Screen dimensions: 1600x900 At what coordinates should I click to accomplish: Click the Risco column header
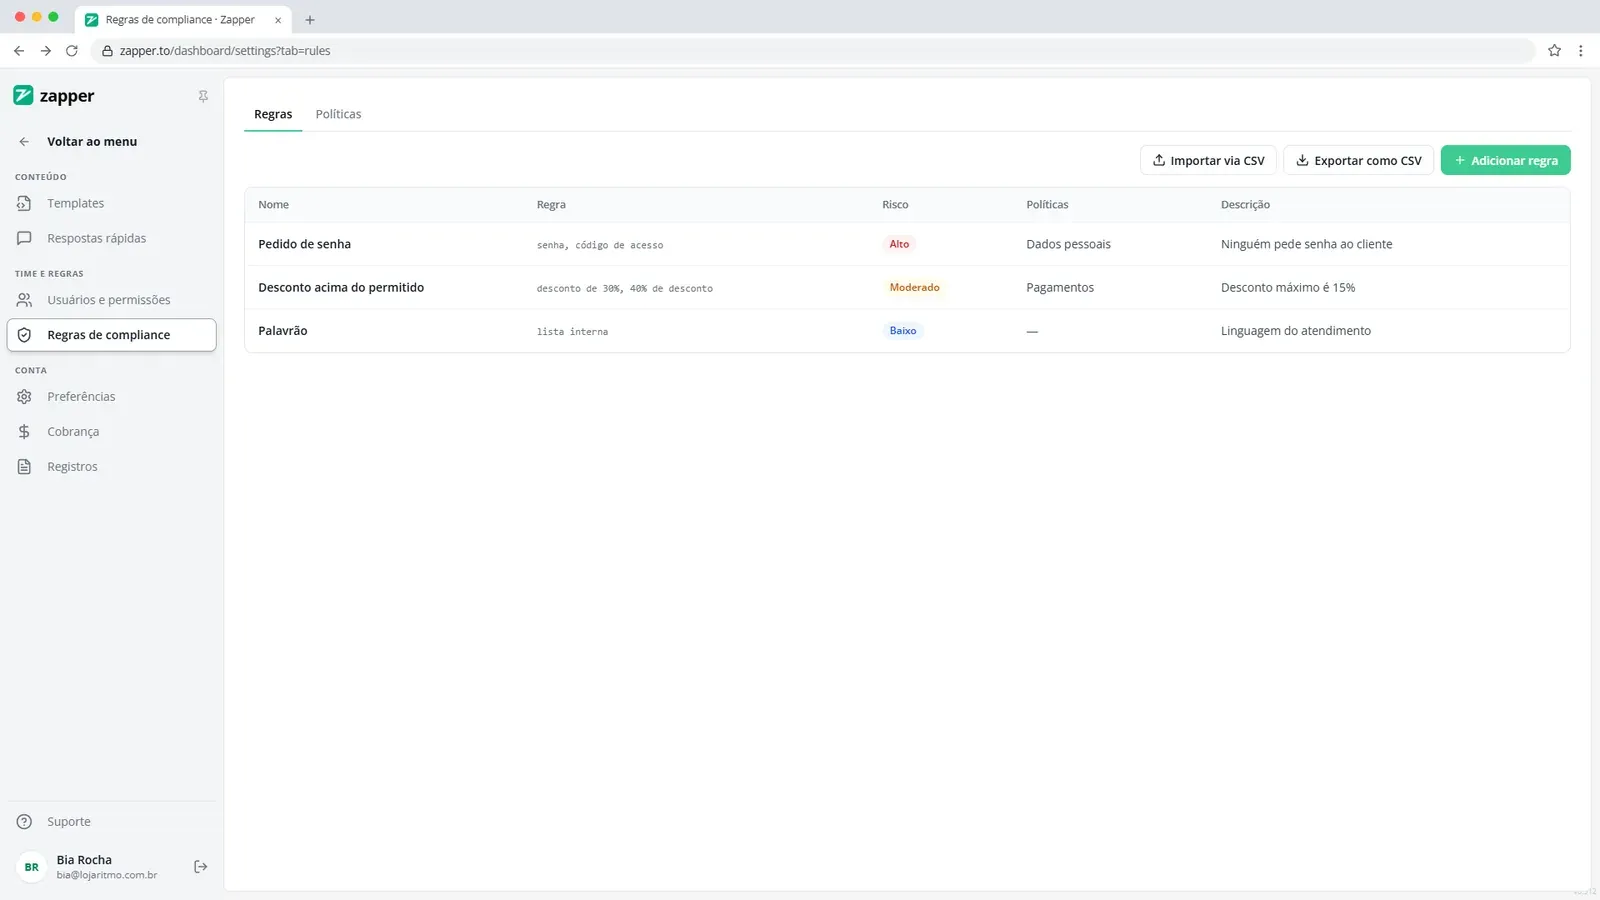click(x=895, y=204)
